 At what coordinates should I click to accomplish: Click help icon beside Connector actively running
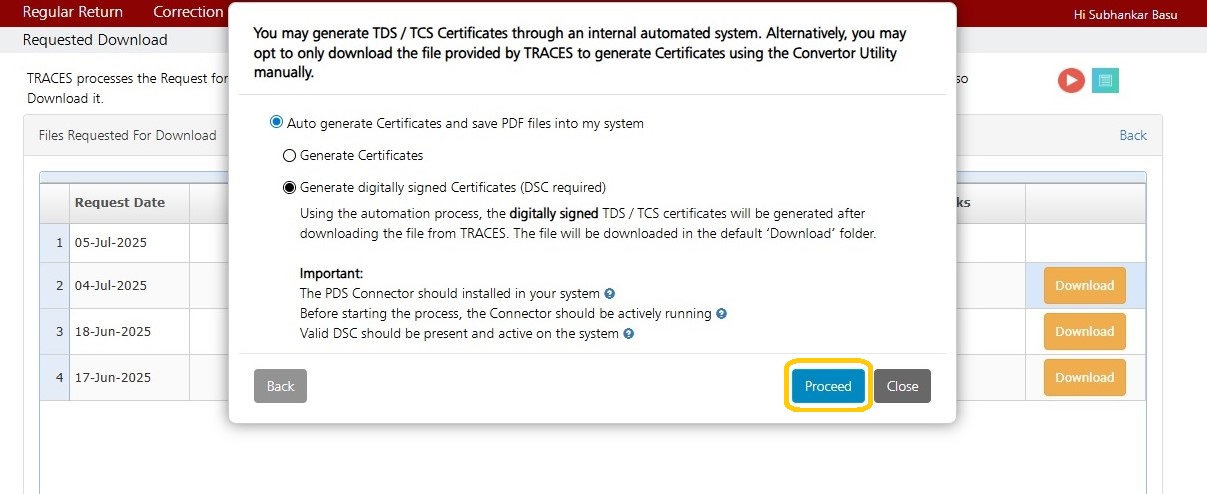pyautogui.click(x=721, y=314)
